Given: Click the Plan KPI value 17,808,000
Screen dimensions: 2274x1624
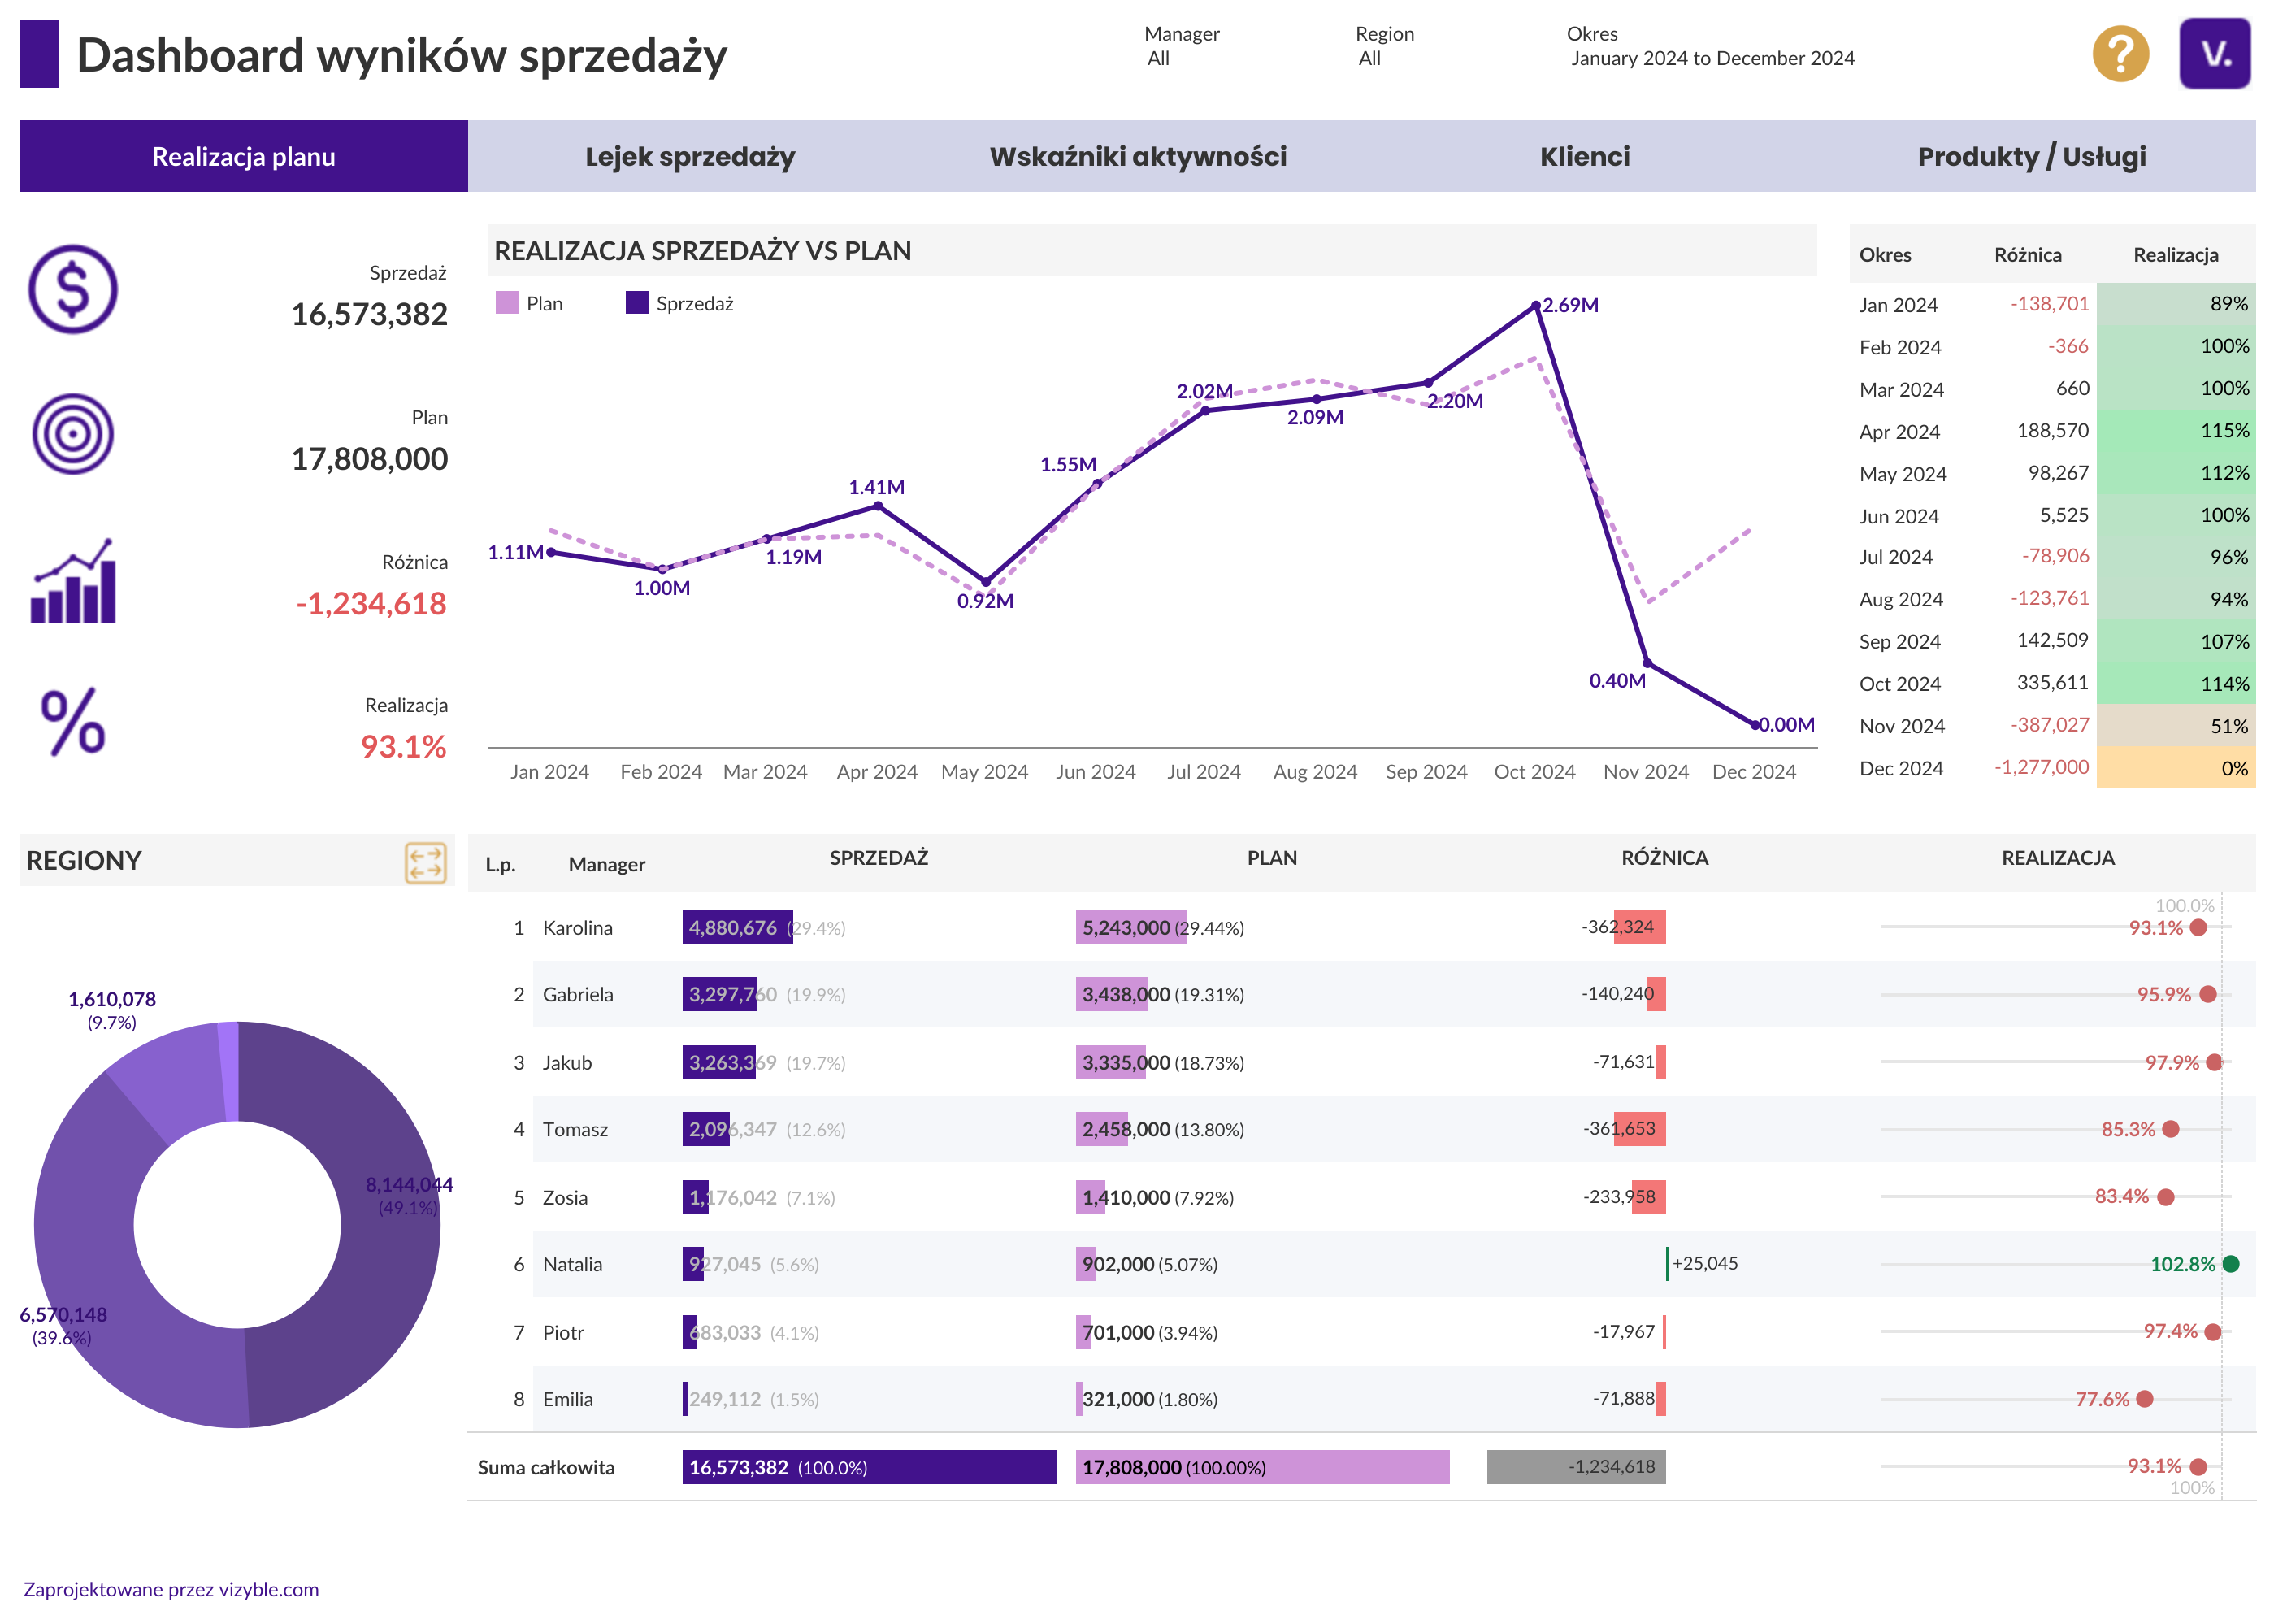Looking at the screenshot, I should [369, 459].
